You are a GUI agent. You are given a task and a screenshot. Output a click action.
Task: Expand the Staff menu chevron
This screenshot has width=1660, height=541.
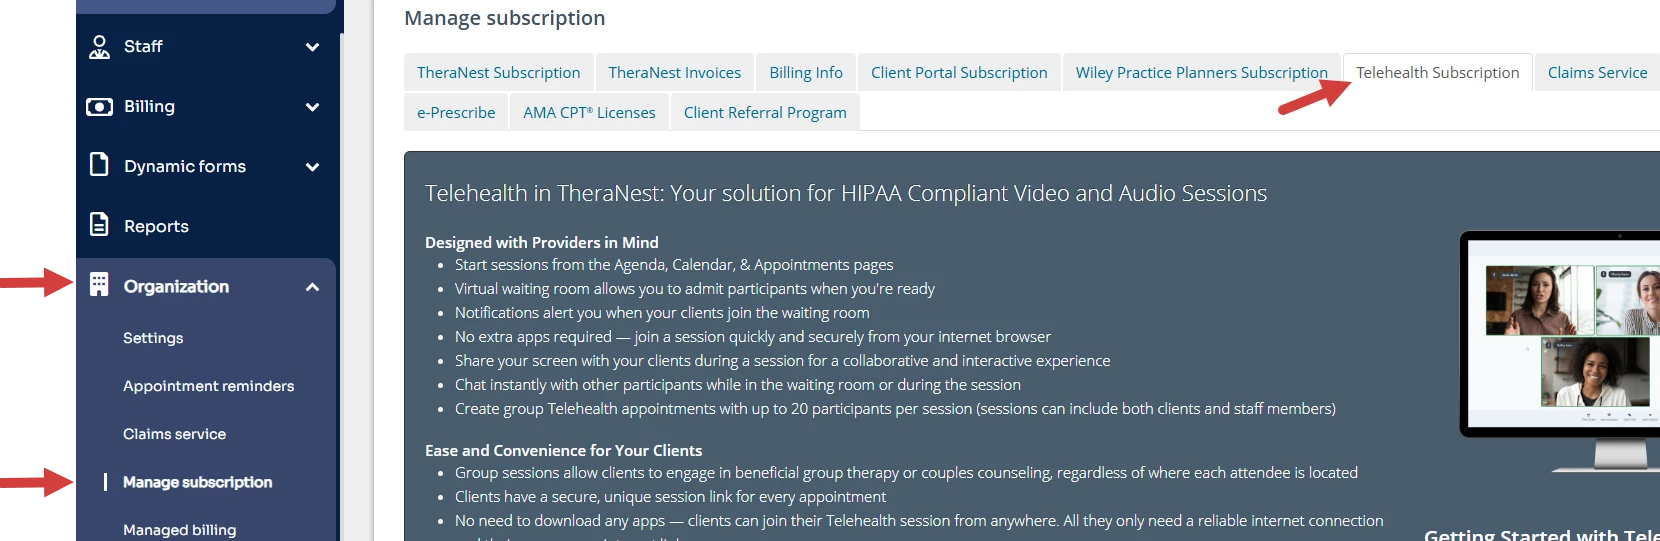312,47
